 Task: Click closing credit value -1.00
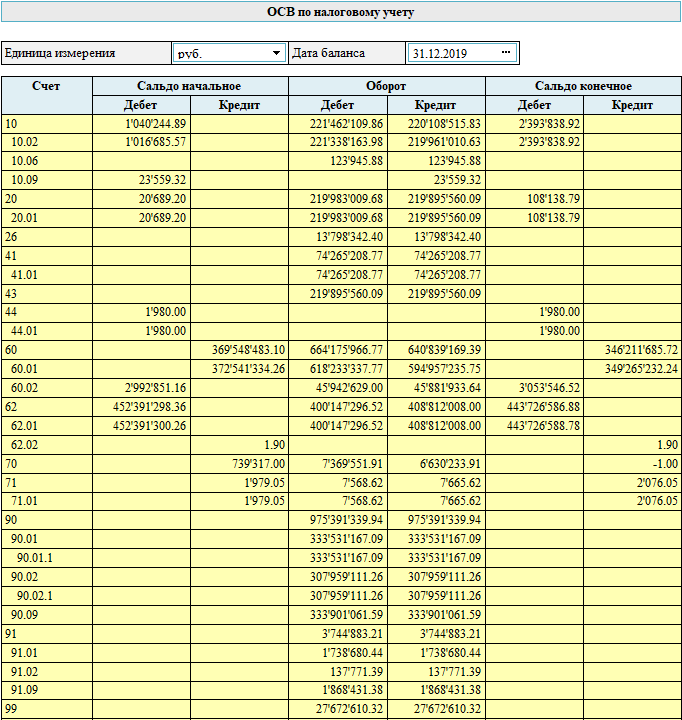pos(665,464)
